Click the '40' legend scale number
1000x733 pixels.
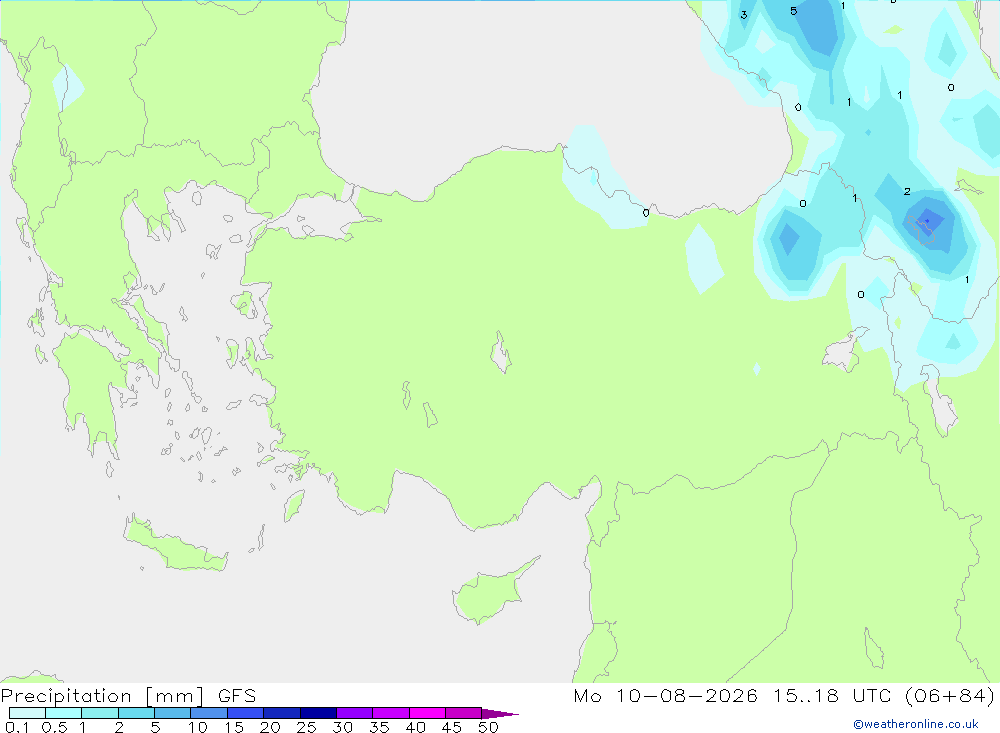click(x=416, y=727)
